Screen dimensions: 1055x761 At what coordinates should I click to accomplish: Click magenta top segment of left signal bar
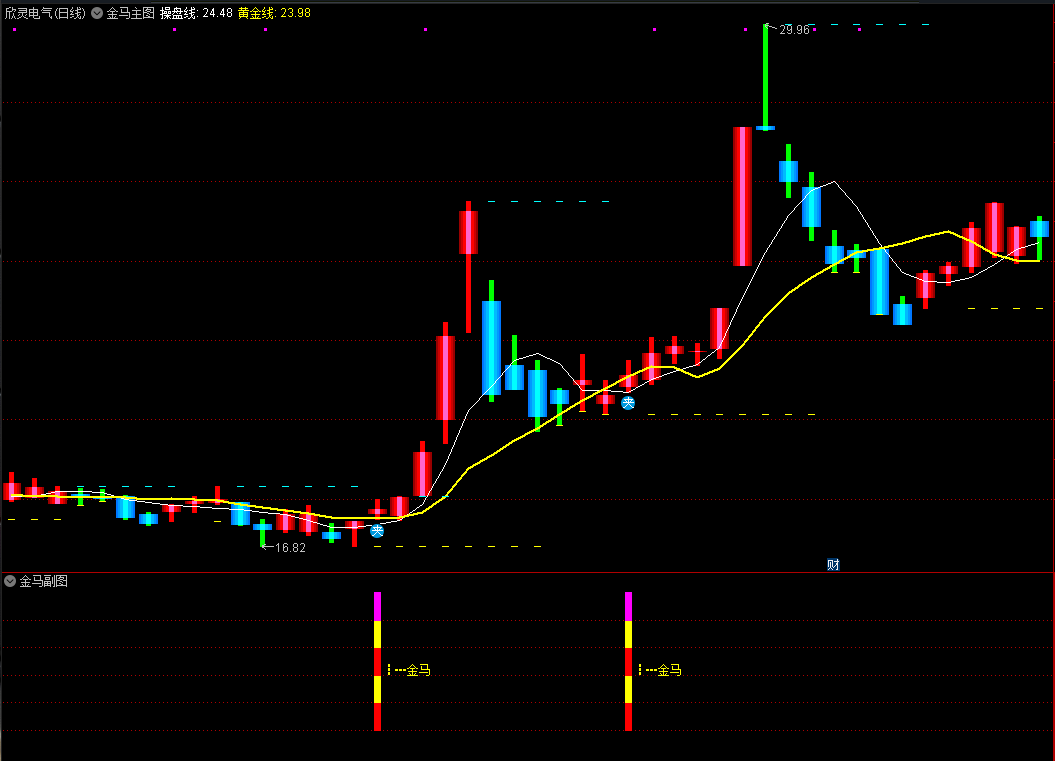(378, 606)
